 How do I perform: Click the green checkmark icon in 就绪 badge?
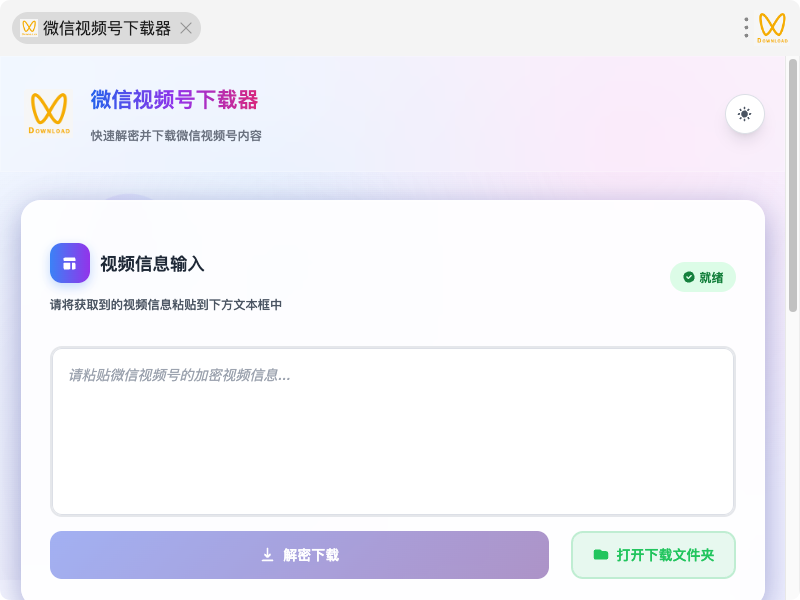coord(689,277)
